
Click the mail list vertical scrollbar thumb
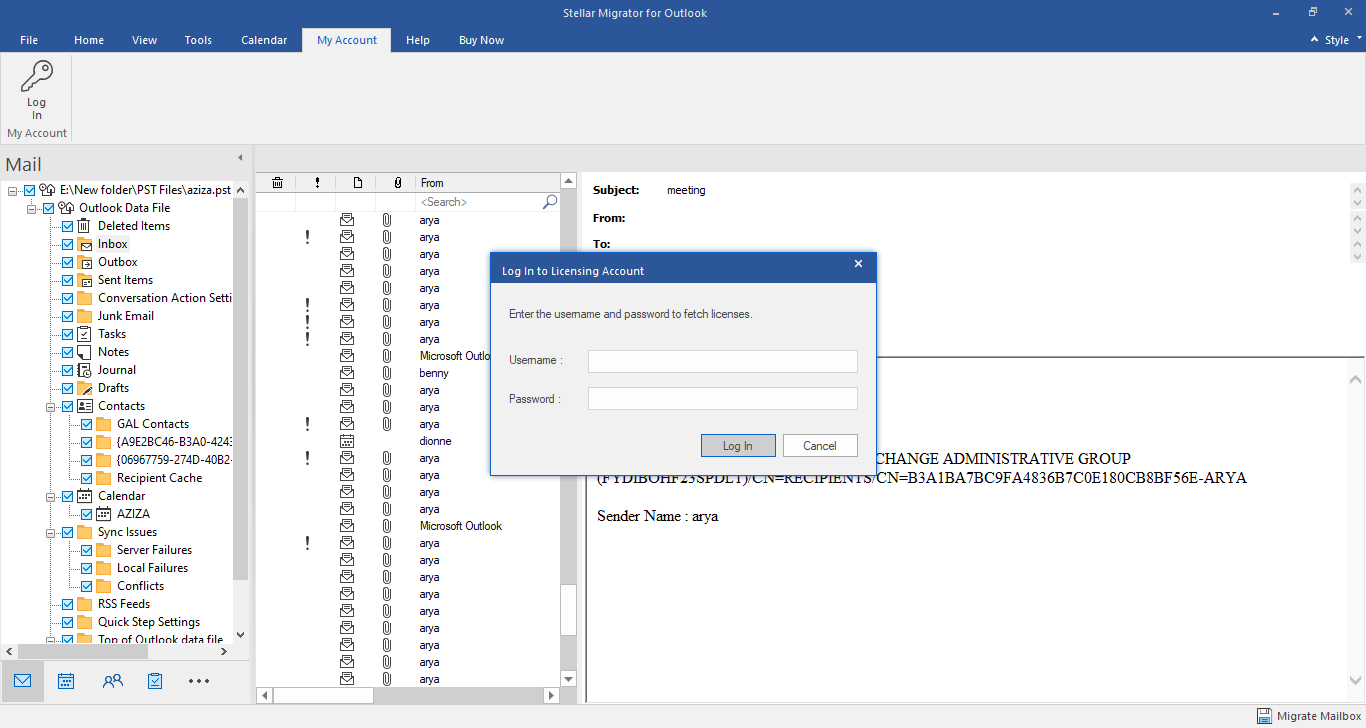pyautogui.click(x=569, y=609)
